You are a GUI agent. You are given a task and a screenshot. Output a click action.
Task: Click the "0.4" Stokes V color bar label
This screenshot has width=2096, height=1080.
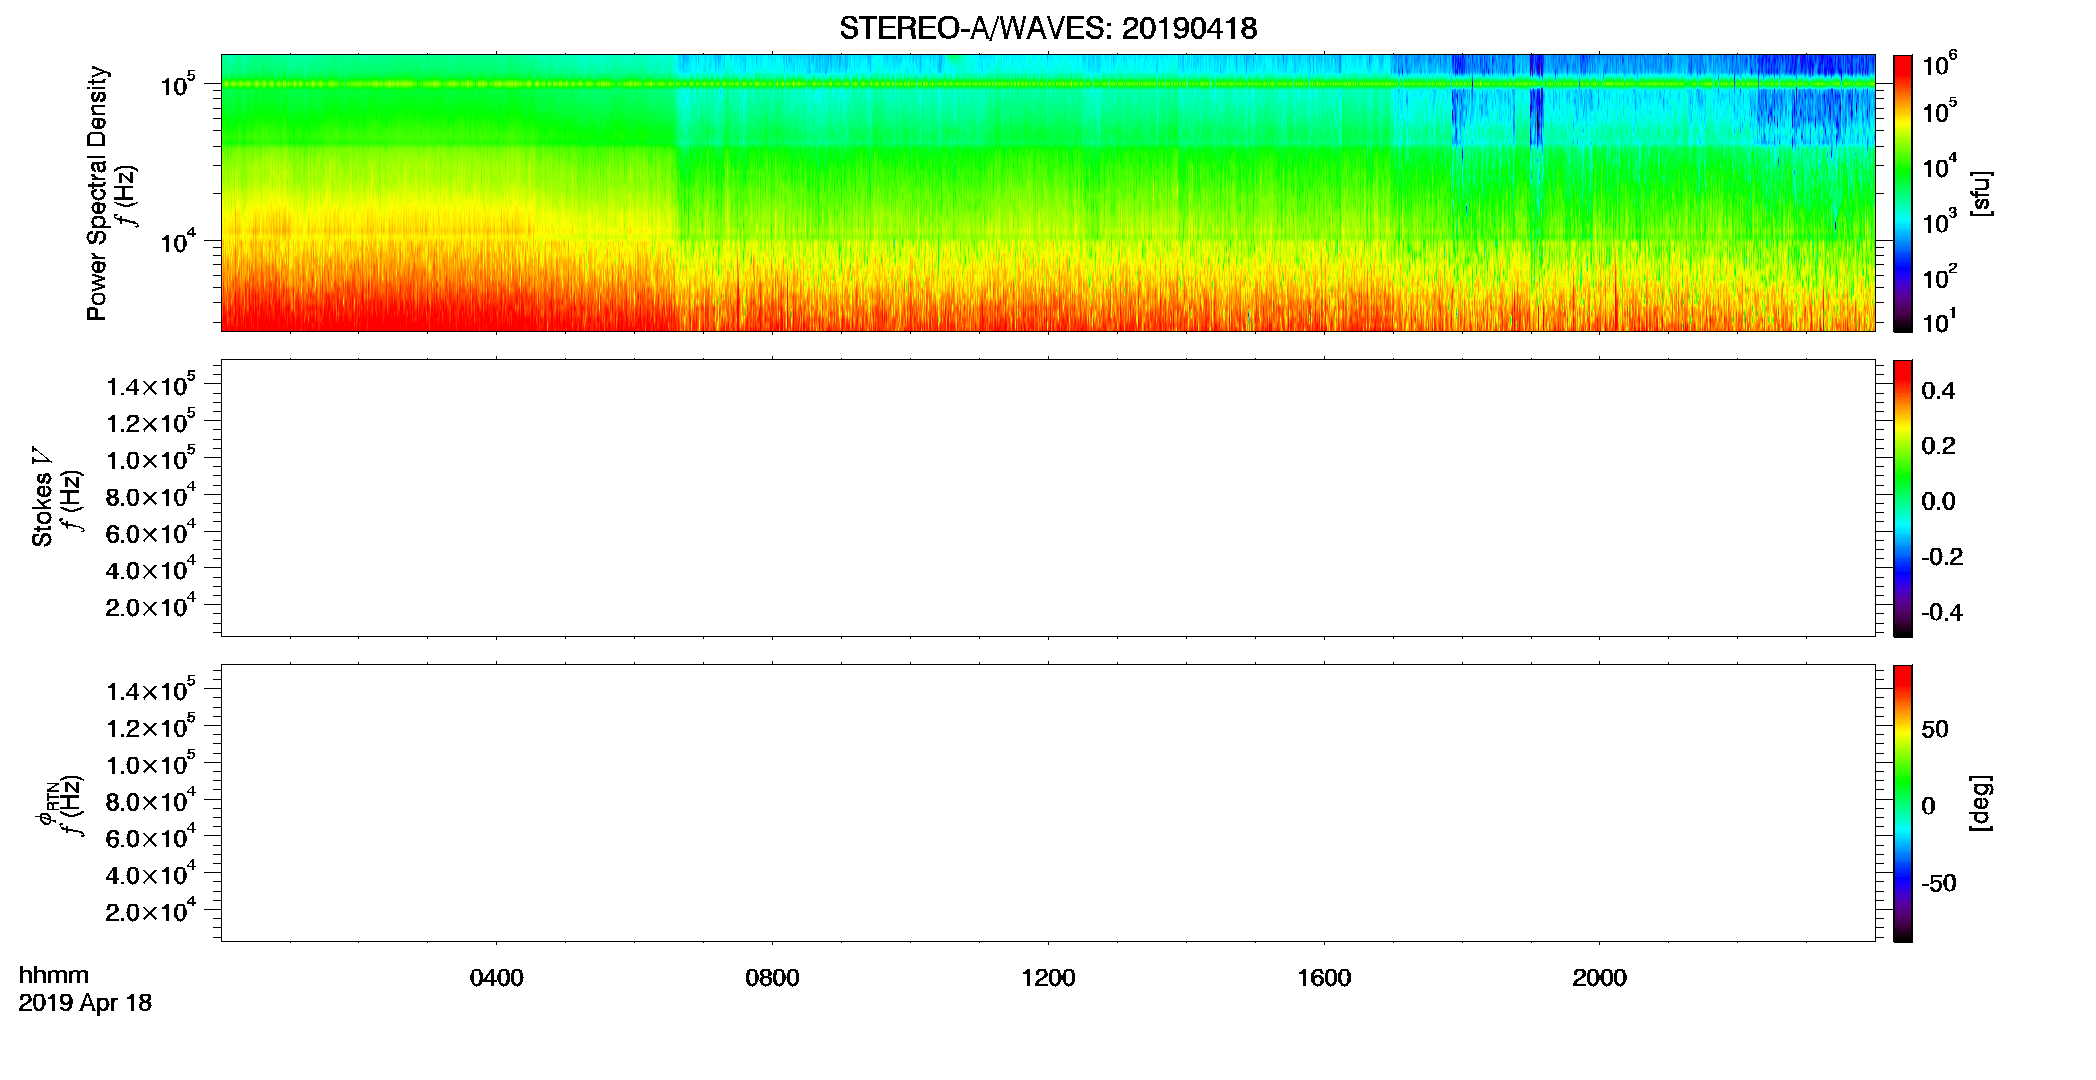click(1938, 391)
